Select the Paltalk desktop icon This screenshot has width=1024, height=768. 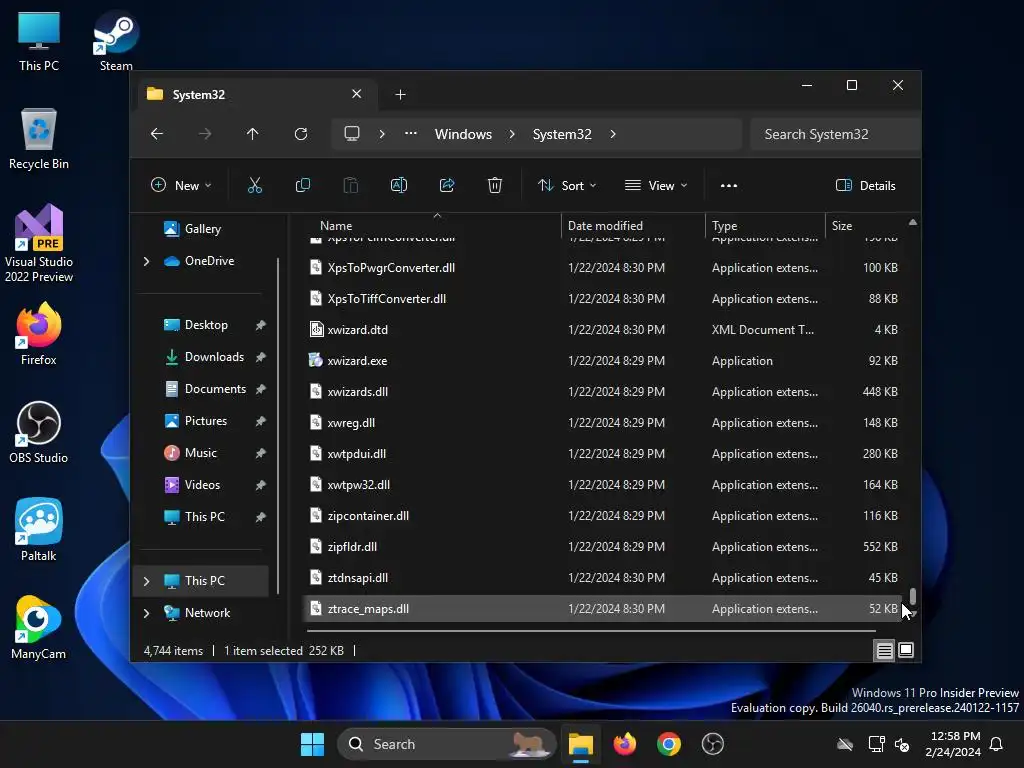(x=39, y=530)
